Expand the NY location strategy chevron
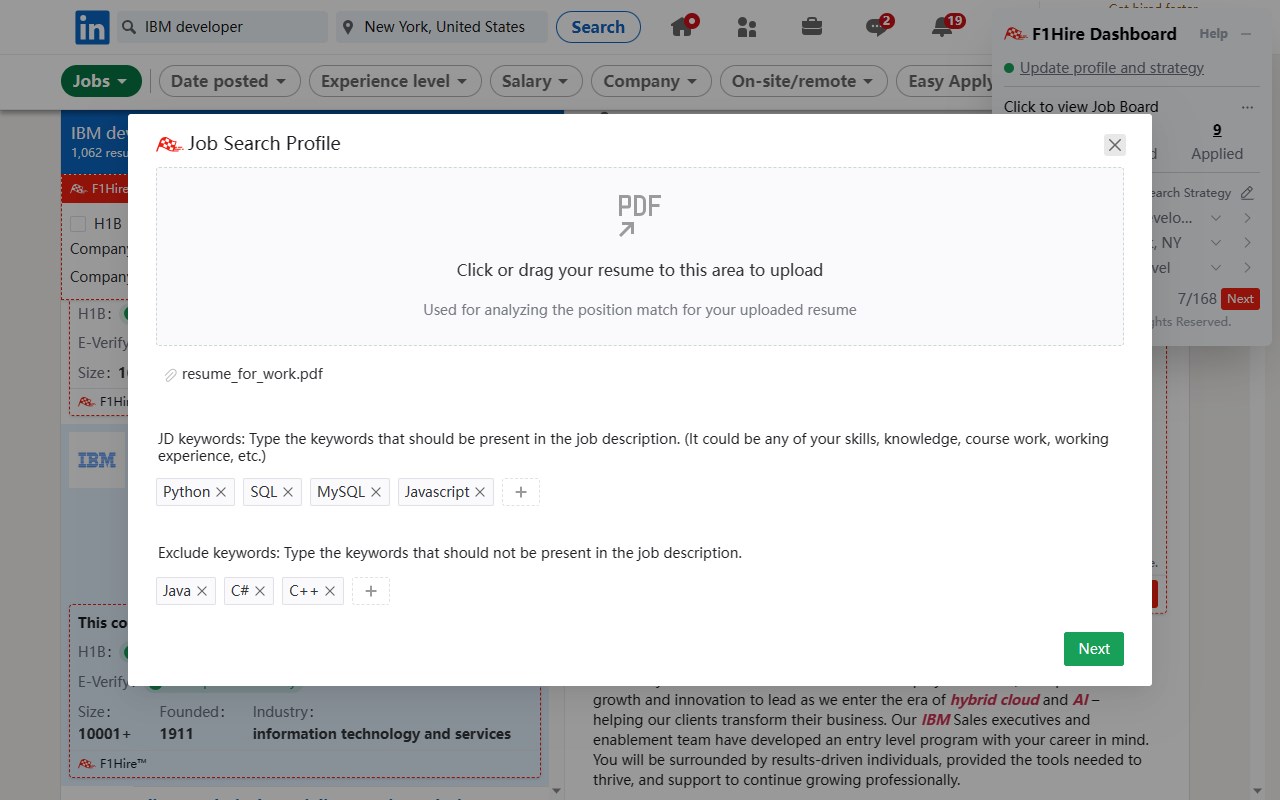The width and height of the screenshot is (1280, 800). (x=1216, y=243)
